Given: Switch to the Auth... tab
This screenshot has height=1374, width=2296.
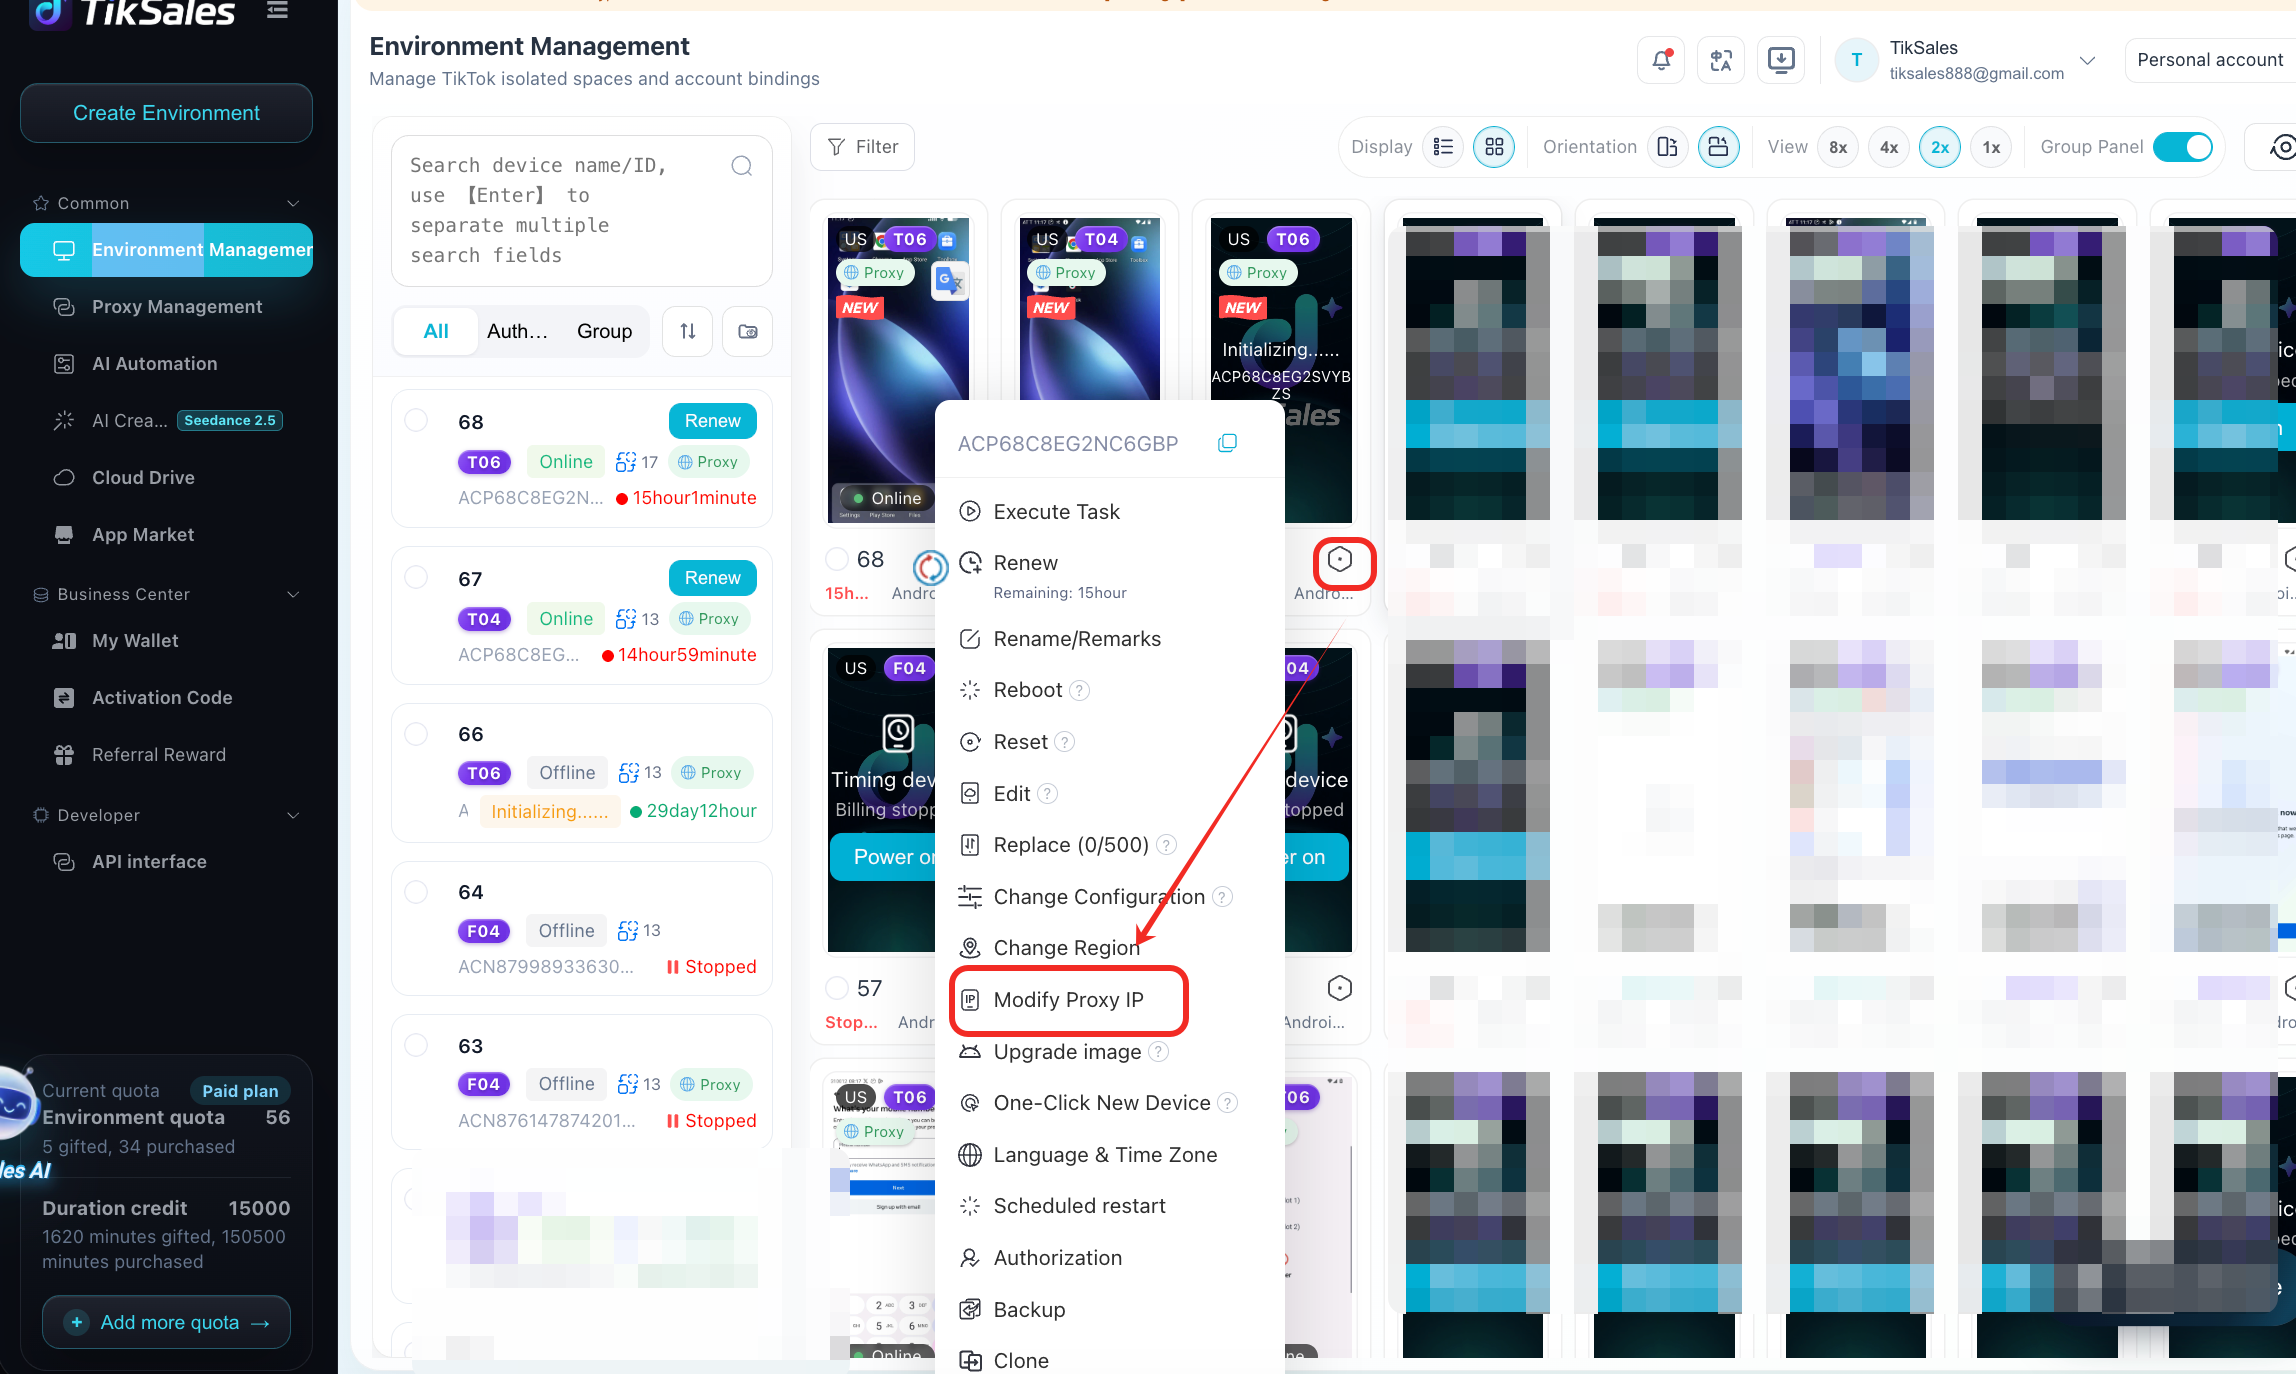Looking at the screenshot, I should 517,331.
